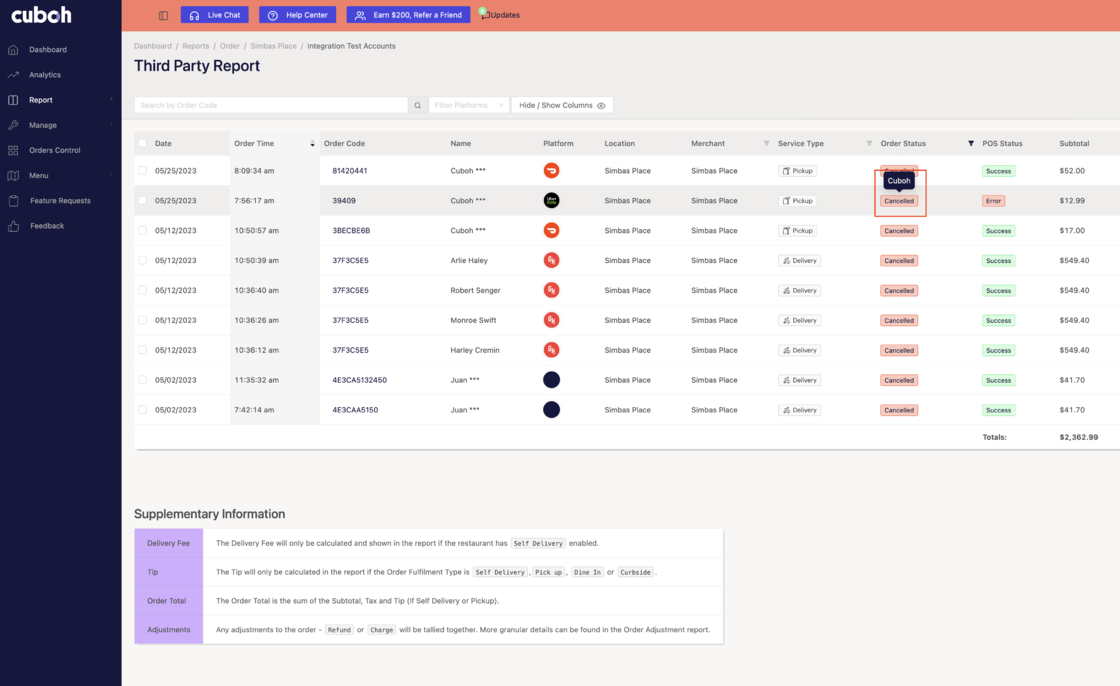
Task: Select the checkbox for order 4E3CAA5150
Action: 142,410
